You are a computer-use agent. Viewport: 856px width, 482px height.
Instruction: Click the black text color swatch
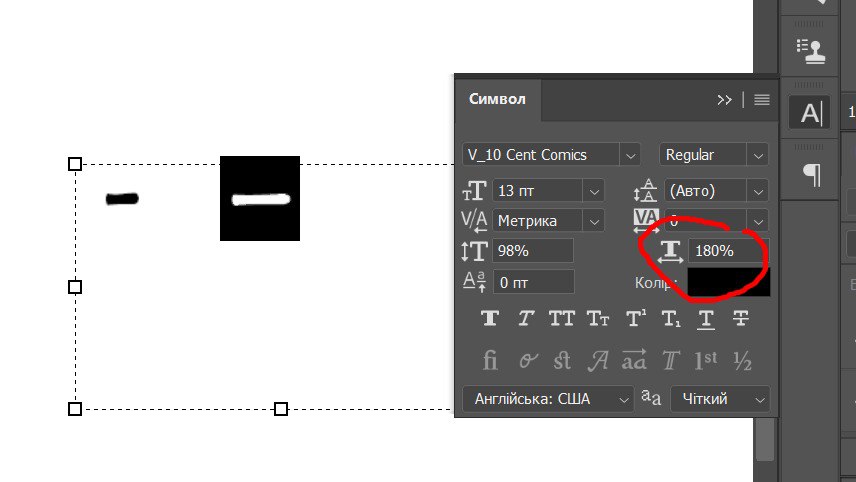[x=728, y=282]
